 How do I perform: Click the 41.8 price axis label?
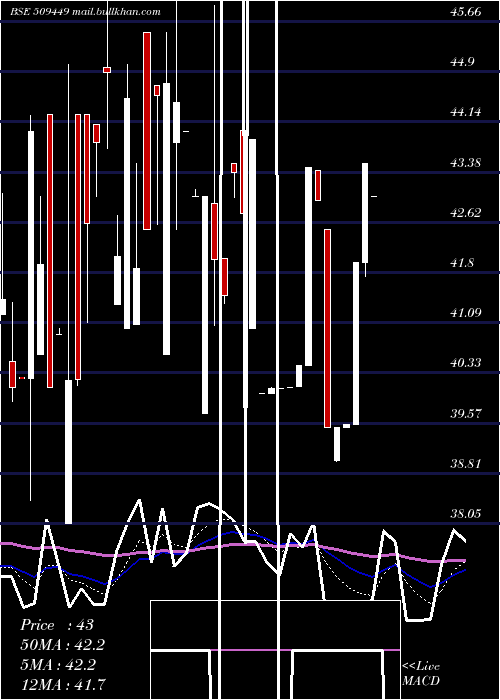pos(462,262)
